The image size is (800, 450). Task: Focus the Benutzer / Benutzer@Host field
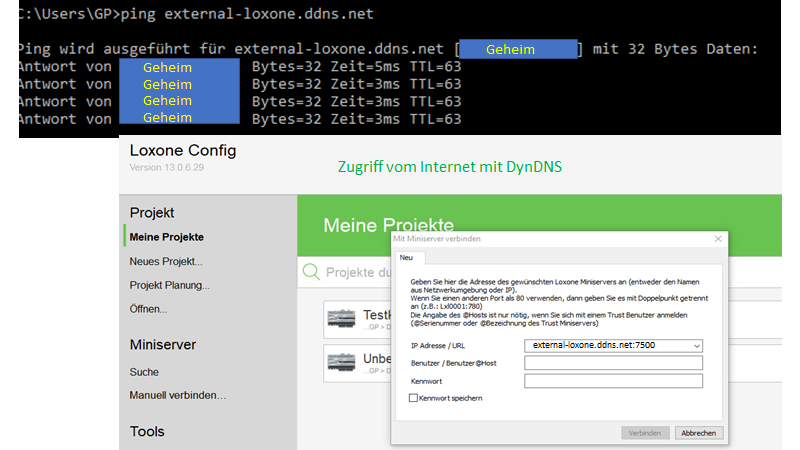pyautogui.click(x=613, y=363)
